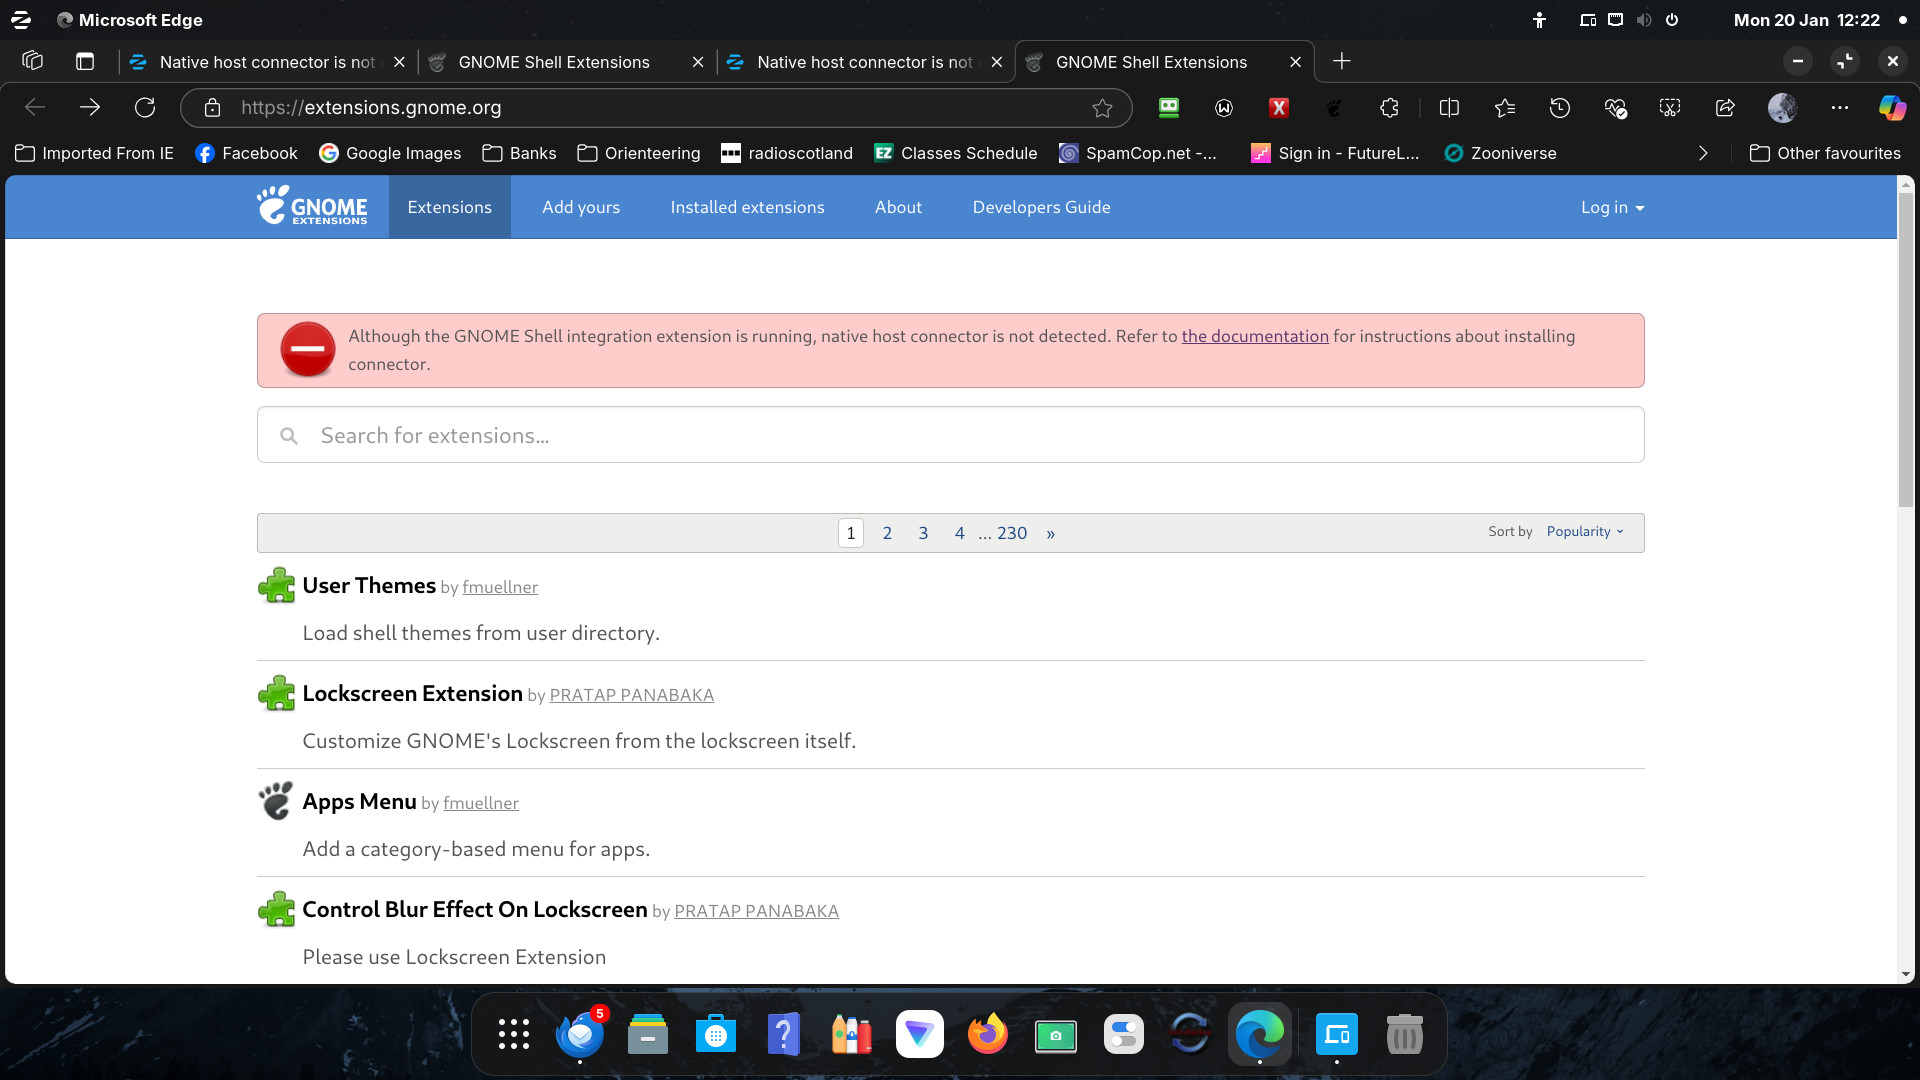
Task: Click the Share icon in toolbar
Action: coord(1725,108)
